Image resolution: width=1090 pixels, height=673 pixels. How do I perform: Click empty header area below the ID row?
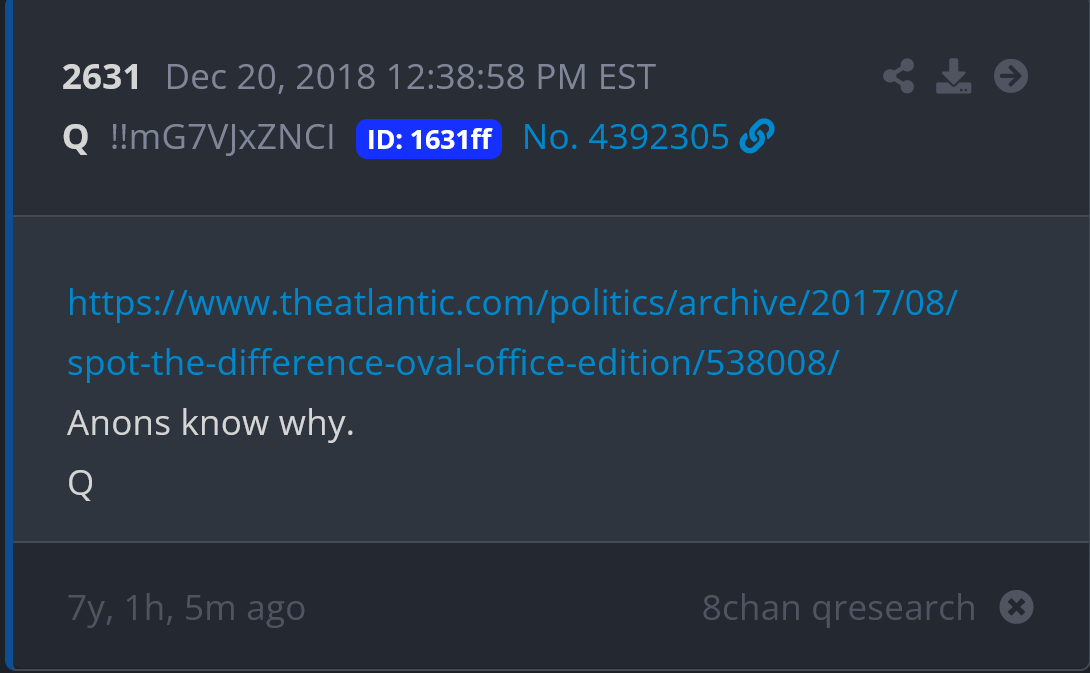(549, 186)
